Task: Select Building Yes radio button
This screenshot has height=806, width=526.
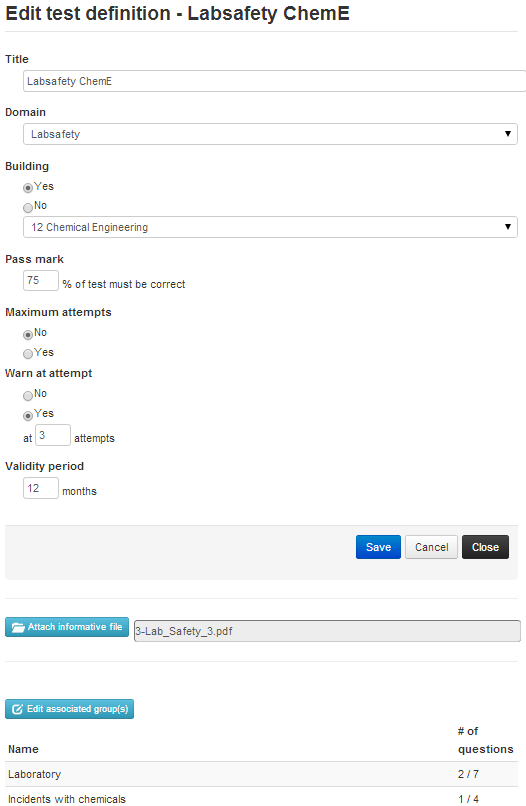Action: coord(28,188)
